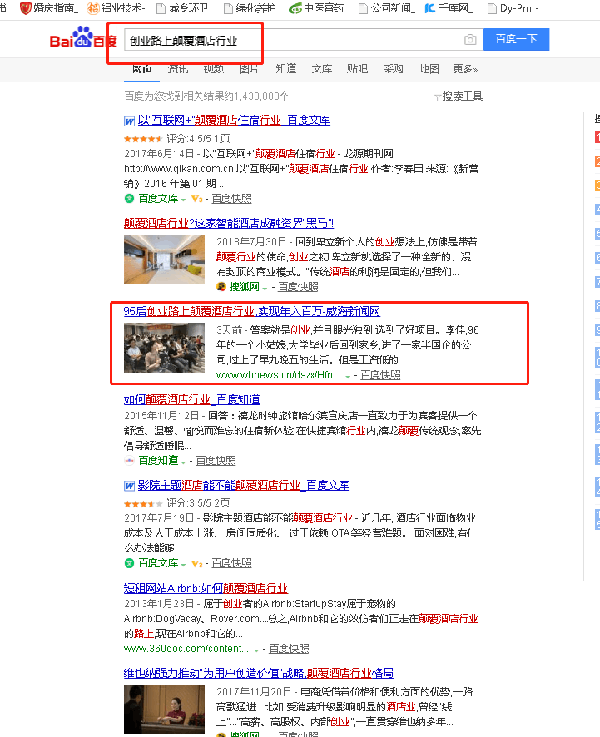Open result 影院主题酒店能不能颠覆酒店行业
Screen dimensions: 600x737
[x=243, y=486]
